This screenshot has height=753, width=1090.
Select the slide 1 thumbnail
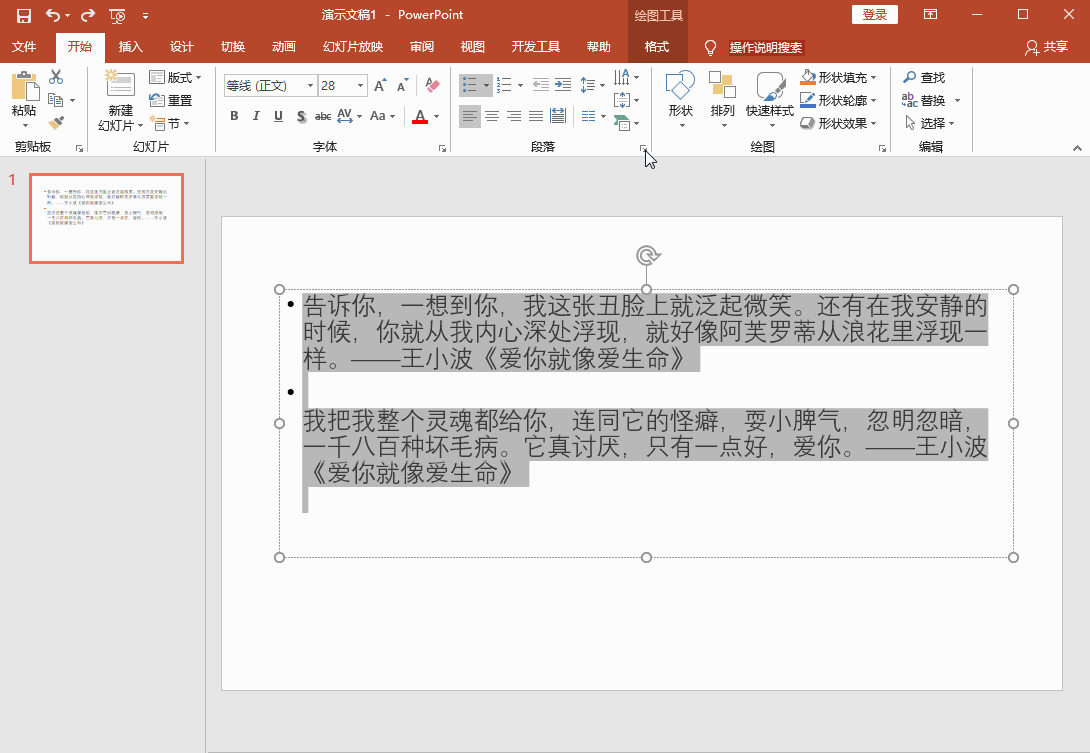[106, 218]
